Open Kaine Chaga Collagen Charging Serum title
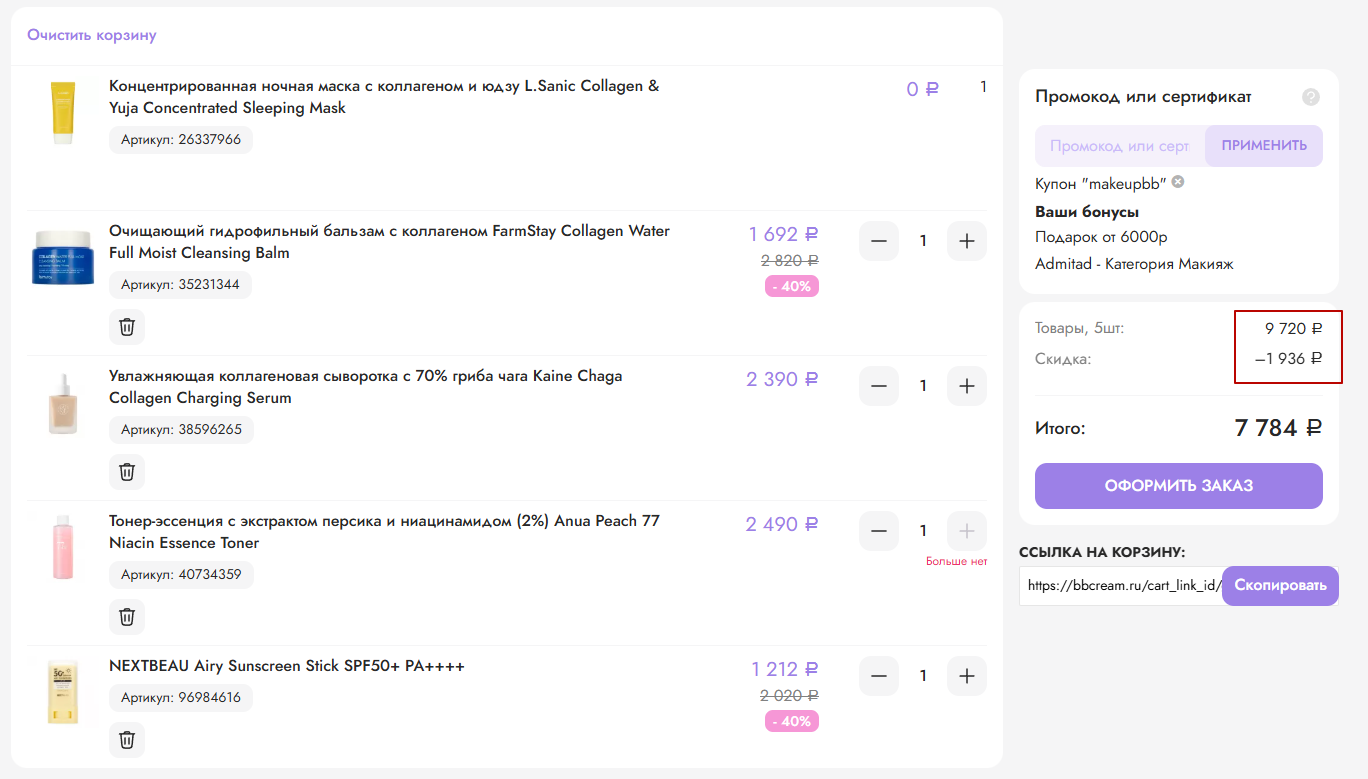 (366, 387)
